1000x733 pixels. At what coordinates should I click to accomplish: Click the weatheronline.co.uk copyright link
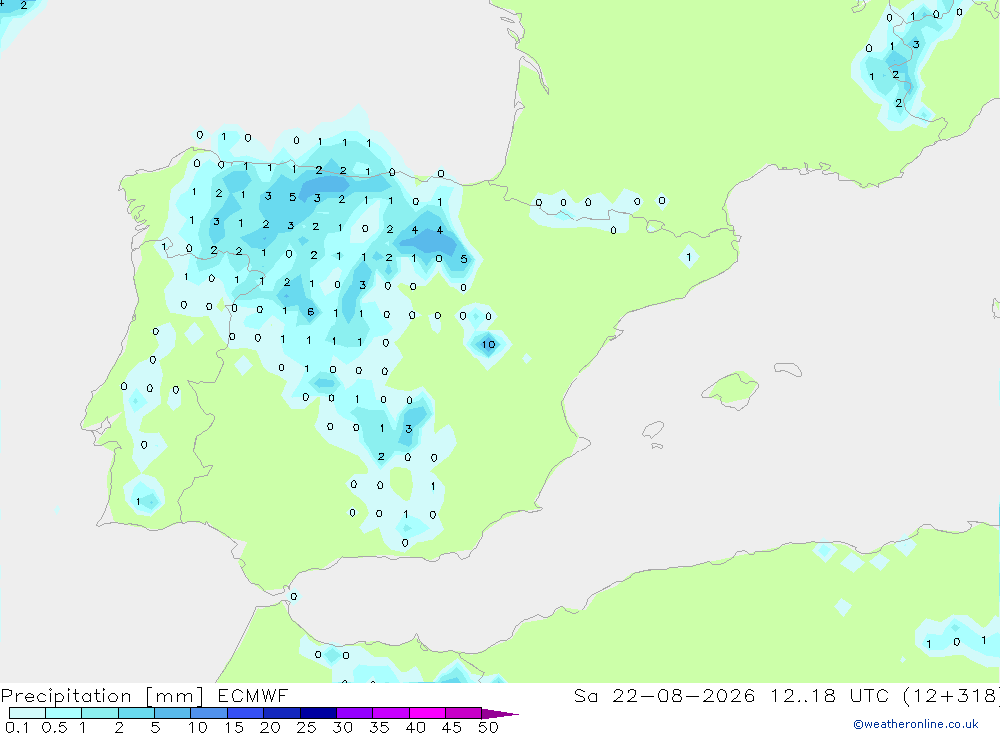916,724
